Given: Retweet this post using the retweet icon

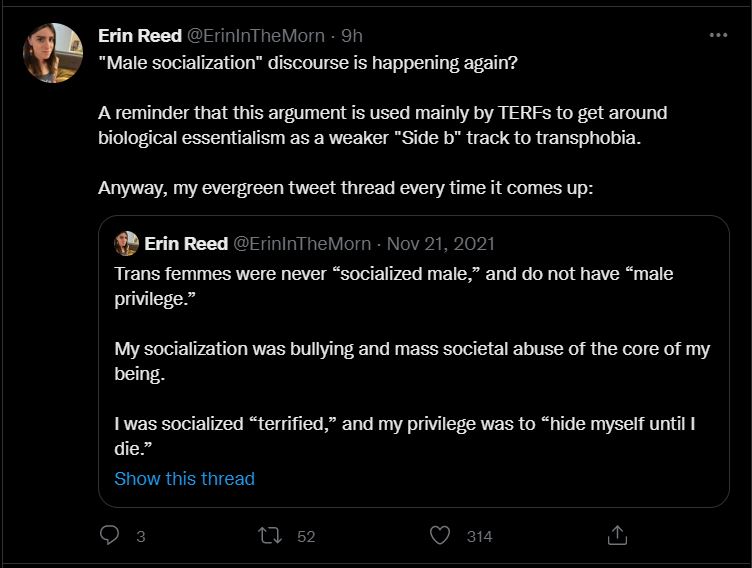Looking at the screenshot, I should (270, 536).
